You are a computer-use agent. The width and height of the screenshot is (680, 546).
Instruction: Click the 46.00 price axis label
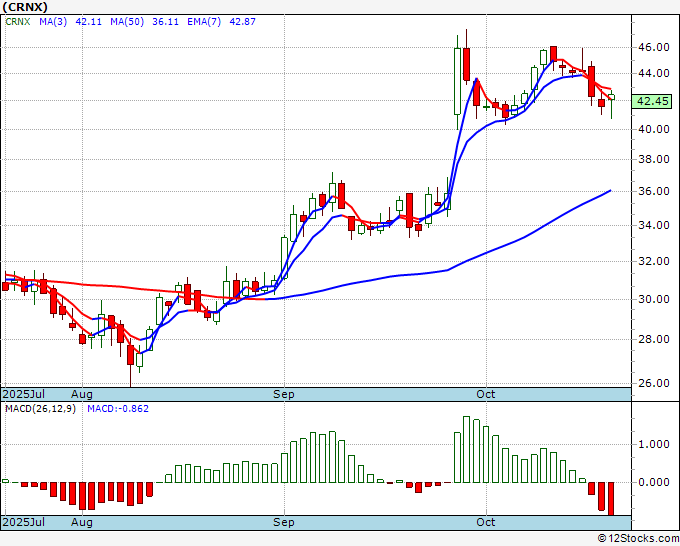tap(654, 48)
